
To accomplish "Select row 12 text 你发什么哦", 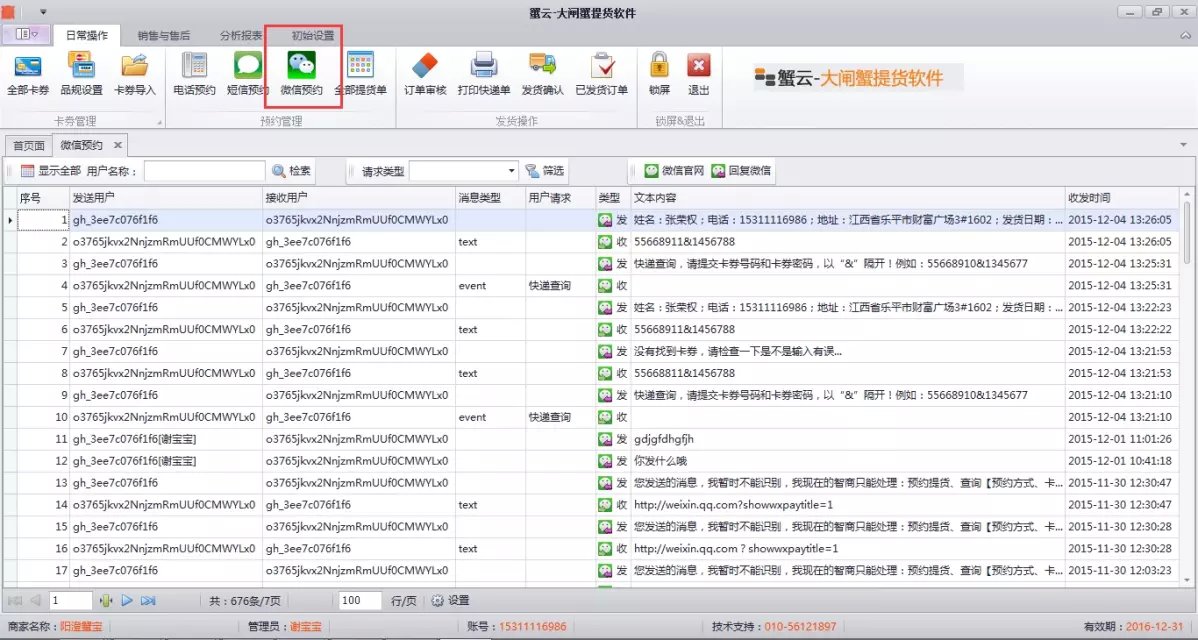I will [x=661, y=461].
